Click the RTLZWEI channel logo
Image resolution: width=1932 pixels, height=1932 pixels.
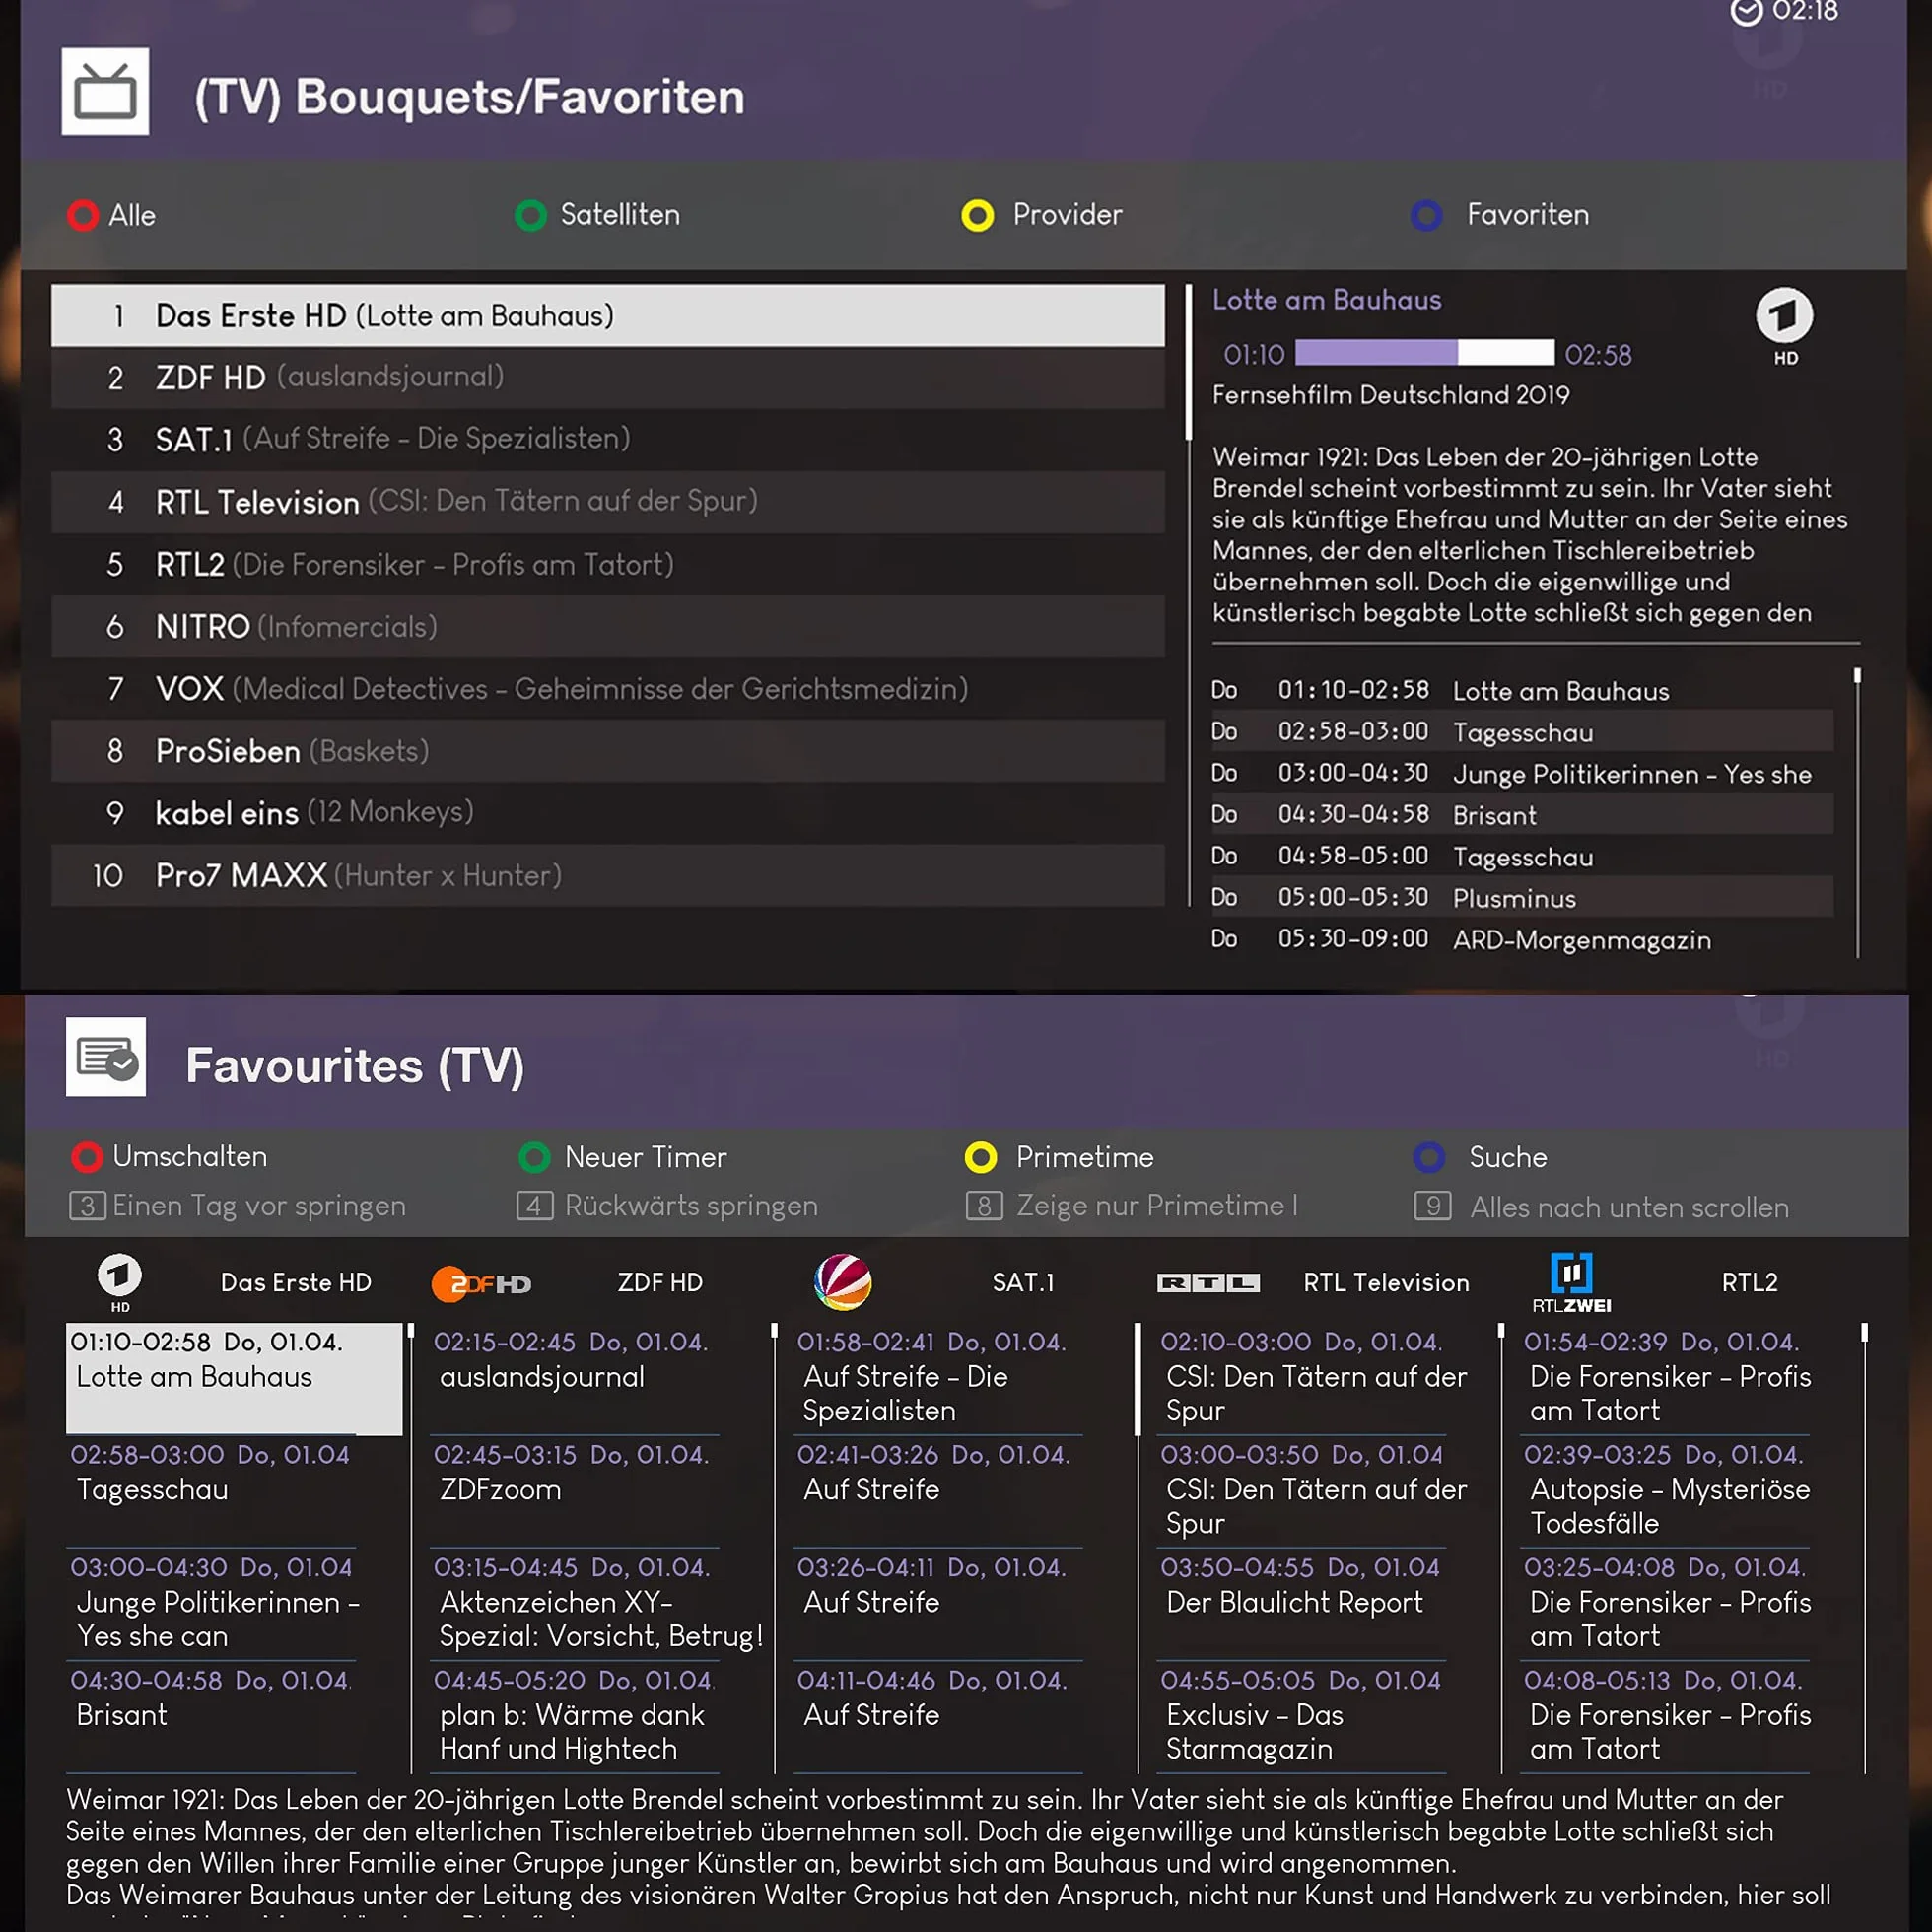pyautogui.click(x=1572, y=1283)
